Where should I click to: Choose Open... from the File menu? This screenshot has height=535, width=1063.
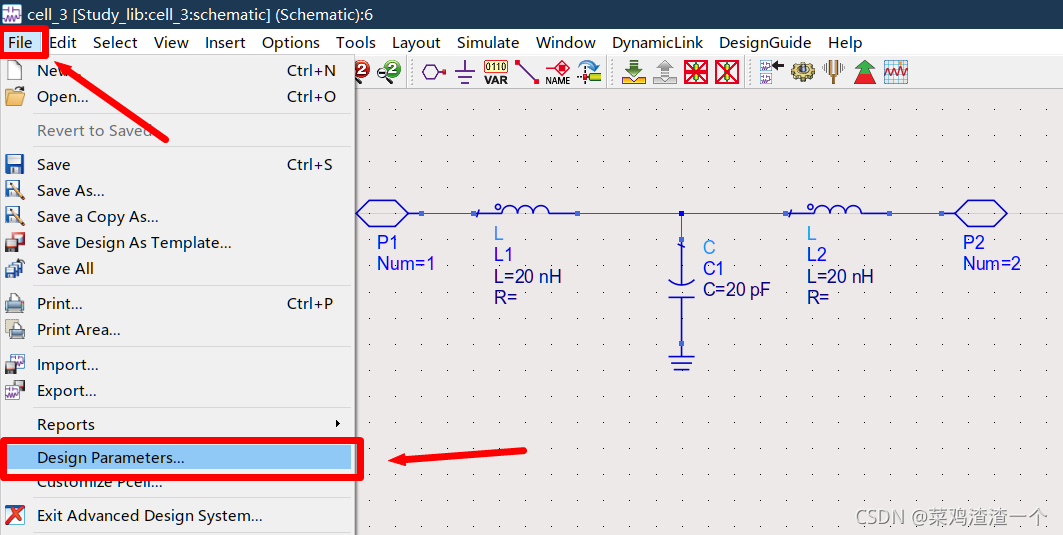click(x=178, y=97)
